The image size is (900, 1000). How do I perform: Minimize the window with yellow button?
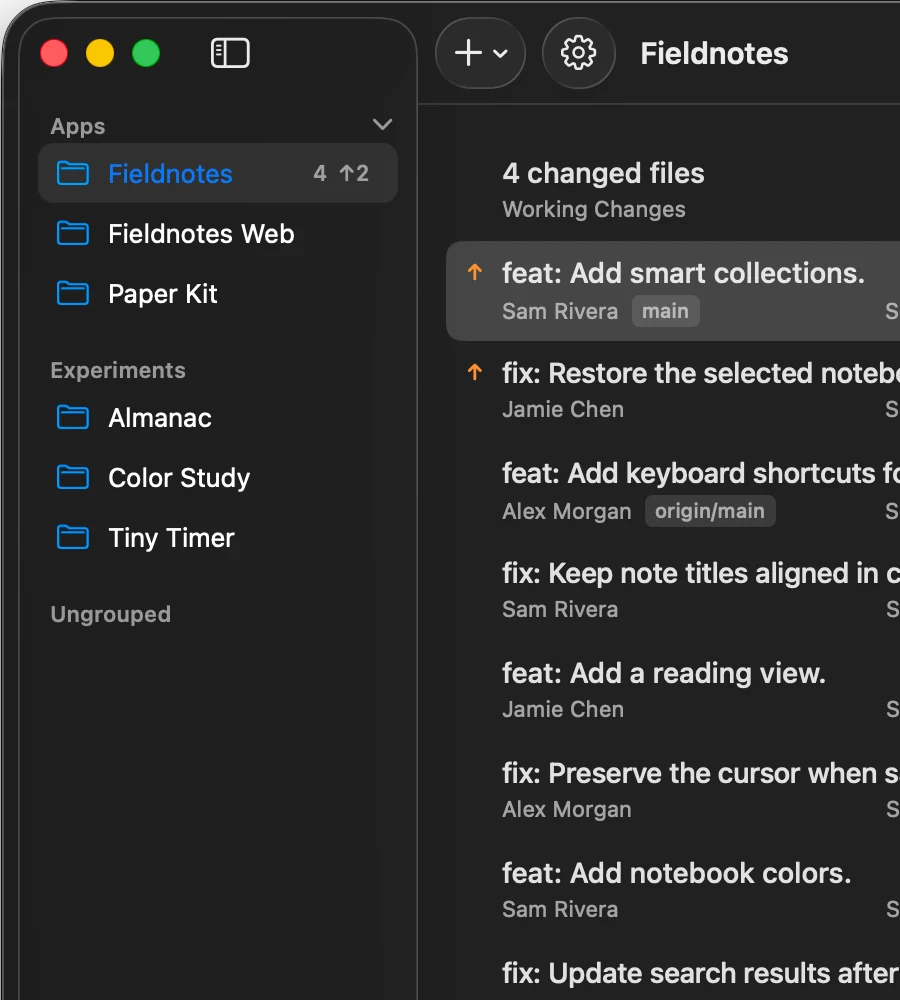[x=100, y=53]
